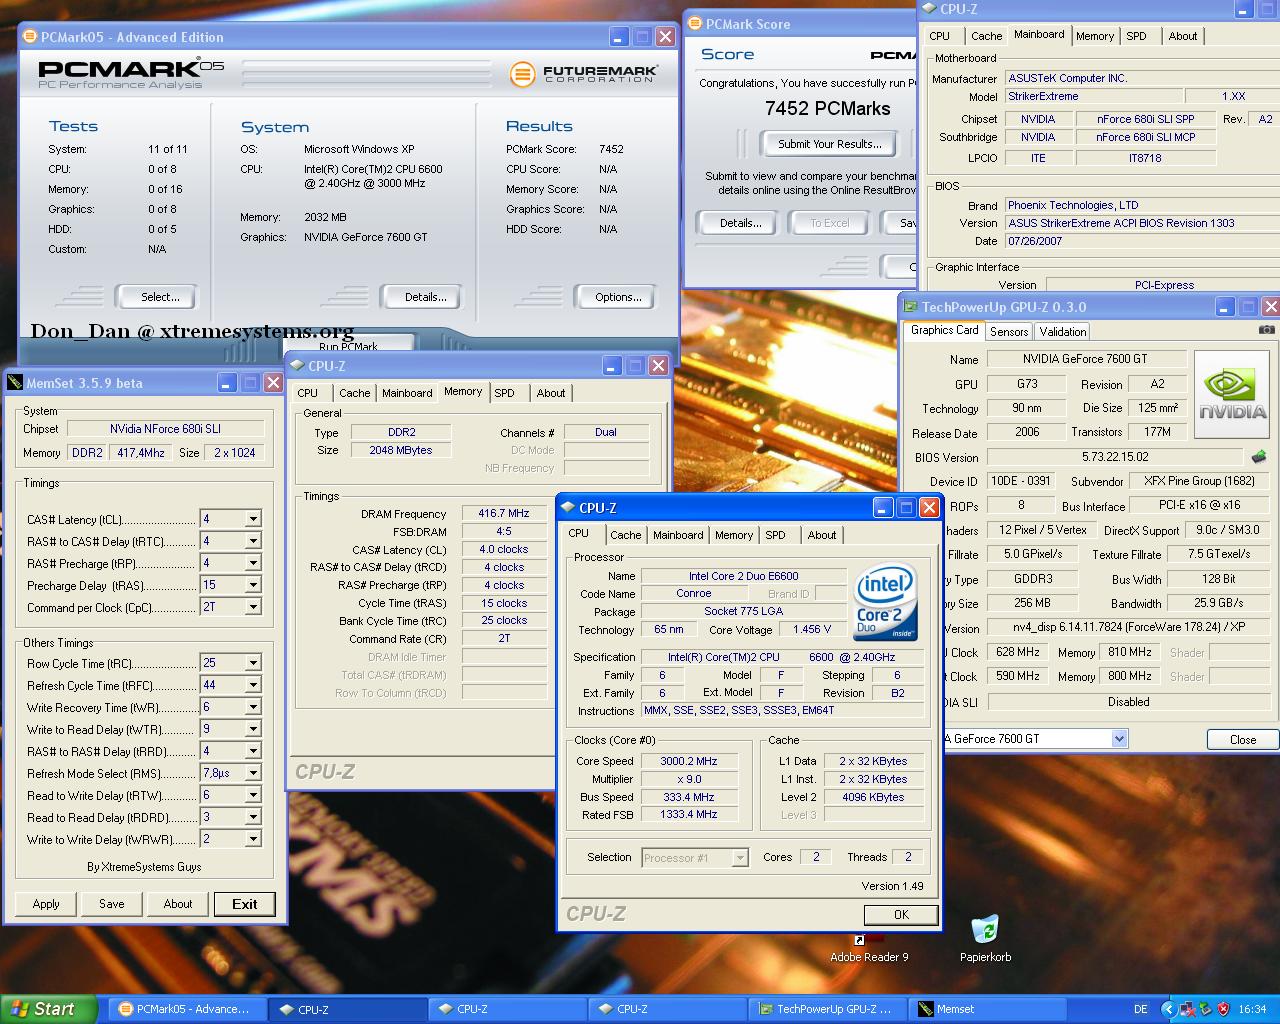Switch to Validation tab in GPU-Z
1280x1024 pixels.
[1062, 332]
